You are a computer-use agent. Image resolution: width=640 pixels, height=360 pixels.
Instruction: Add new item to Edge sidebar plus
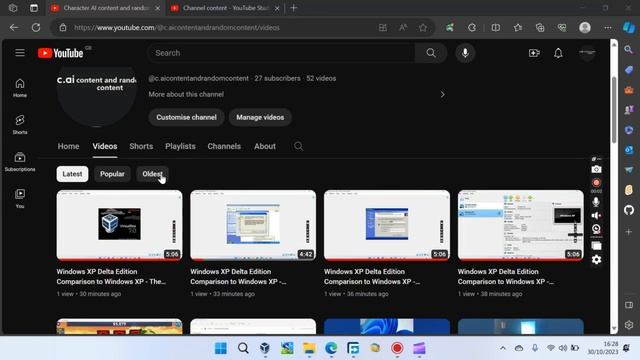point(629,231)
